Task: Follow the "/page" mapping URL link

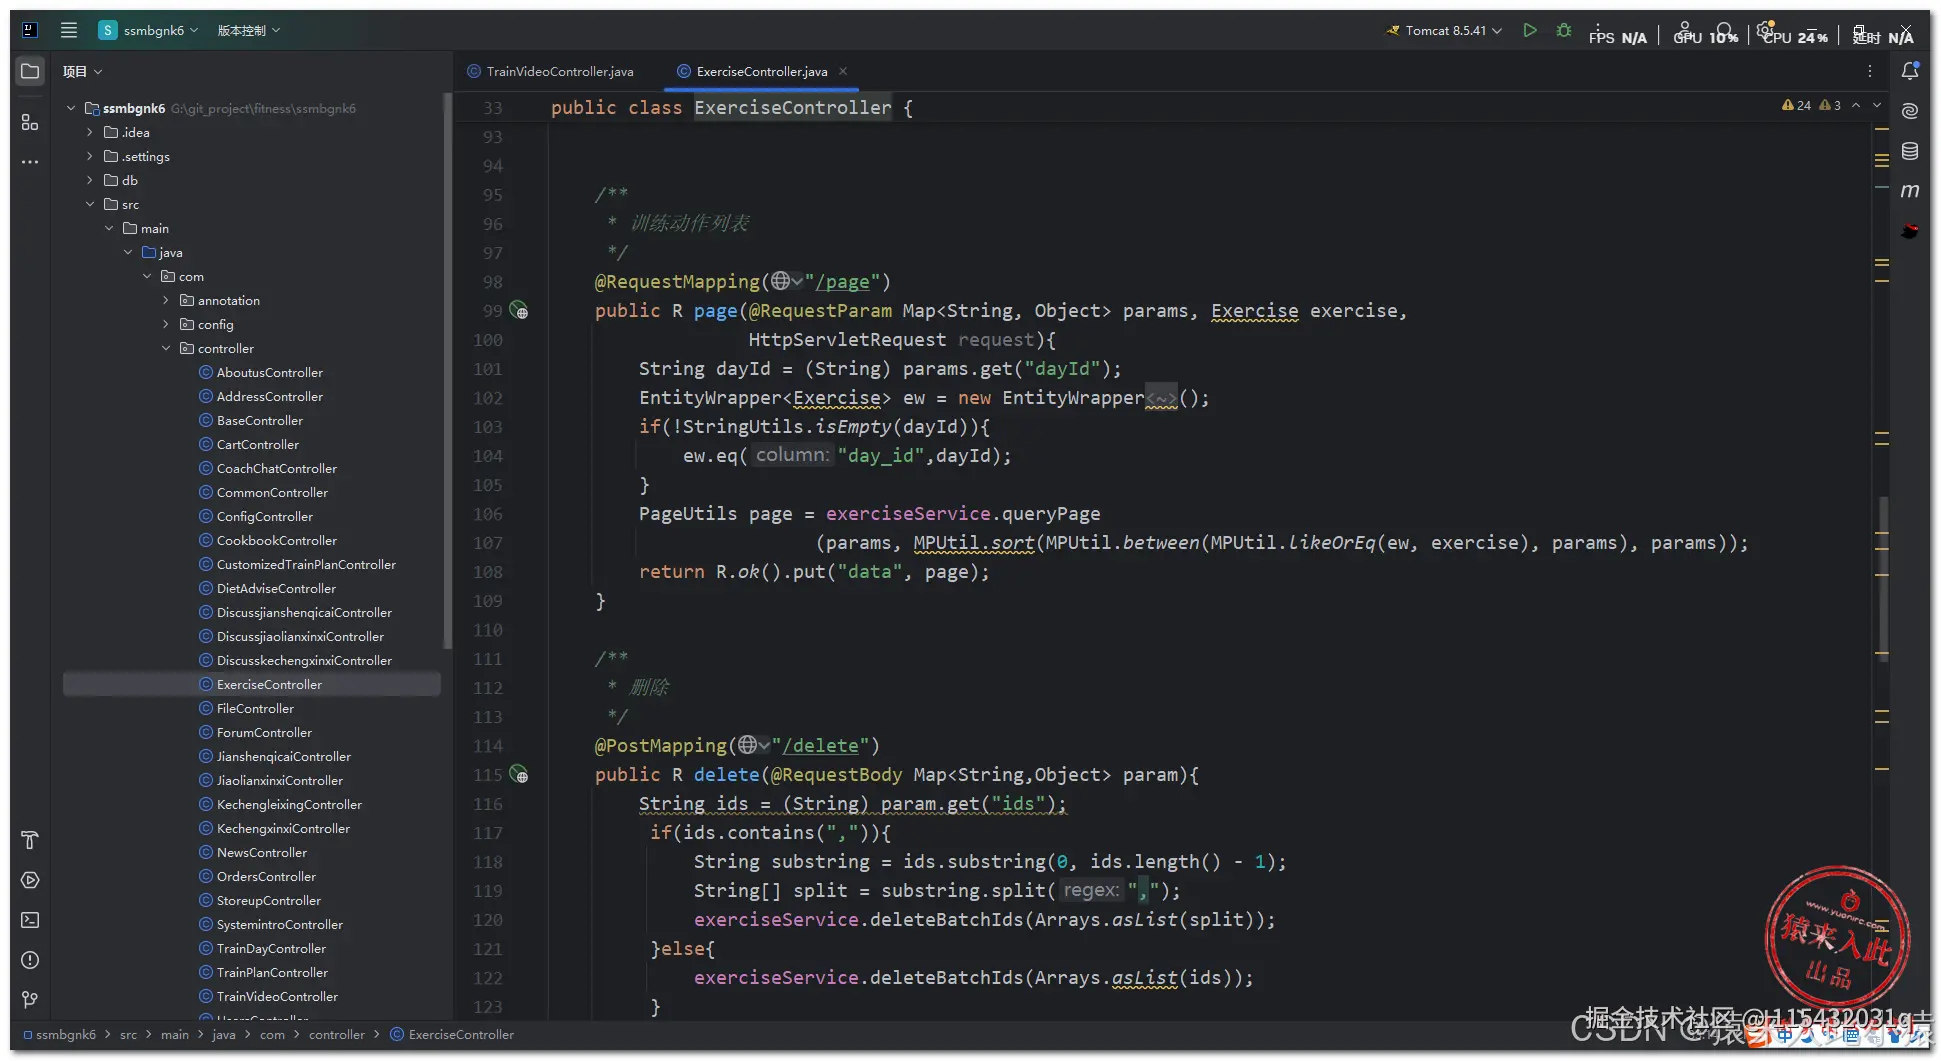Action: tap(842, 282)
